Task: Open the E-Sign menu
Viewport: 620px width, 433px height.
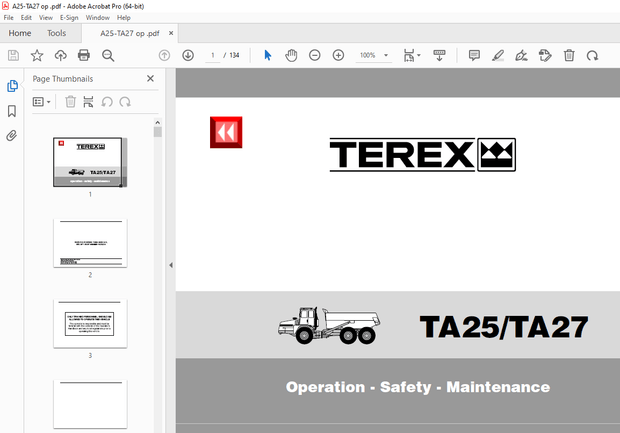Action: click(x=69, y=18)
